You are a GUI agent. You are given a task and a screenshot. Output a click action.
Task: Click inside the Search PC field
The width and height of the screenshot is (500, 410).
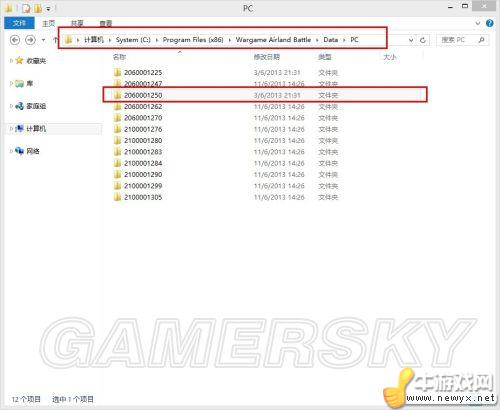point(457,40)
